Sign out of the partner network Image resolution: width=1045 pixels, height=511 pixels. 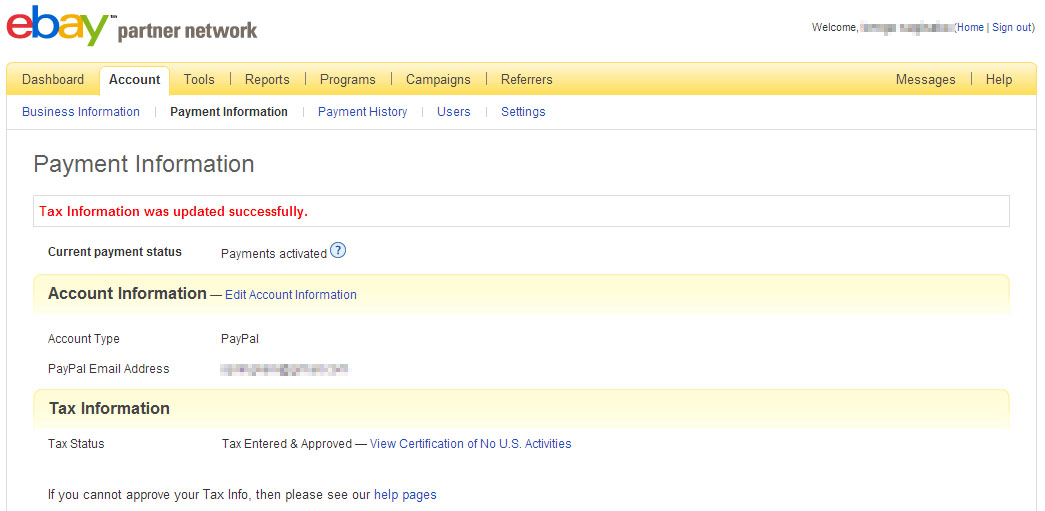pos(1012,27)
